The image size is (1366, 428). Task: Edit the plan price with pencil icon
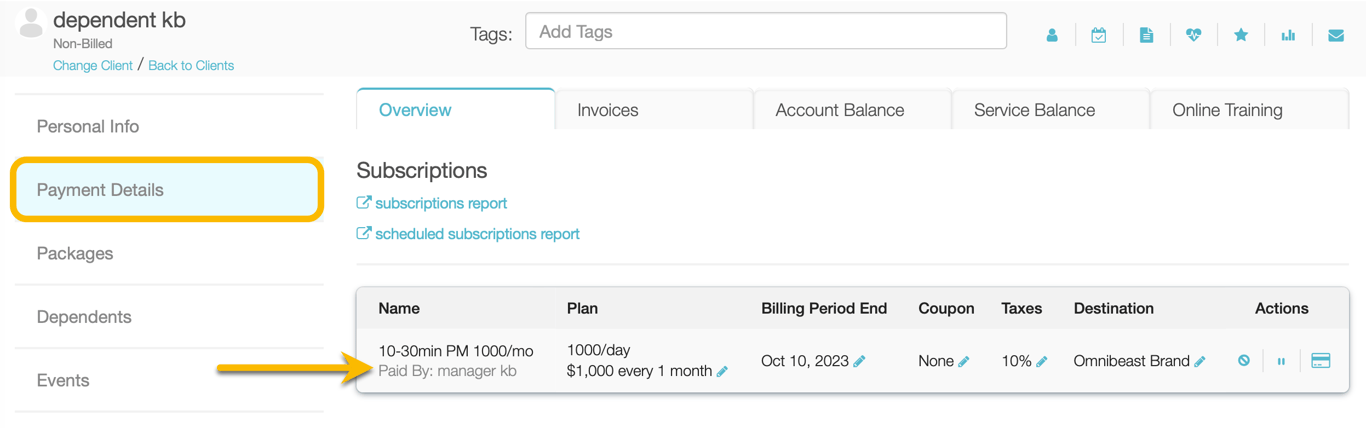(722, 371)
